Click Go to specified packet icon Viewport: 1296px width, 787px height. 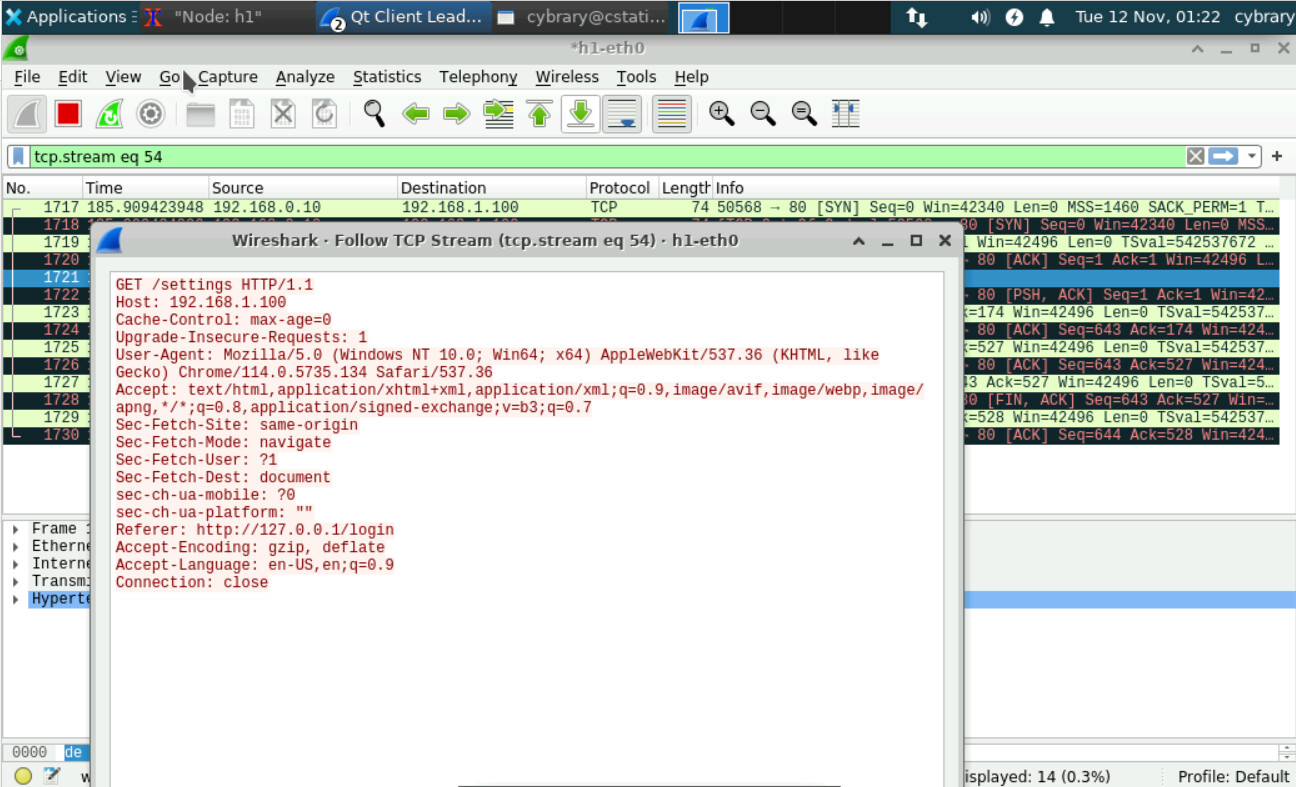click(x=498, y=114)
